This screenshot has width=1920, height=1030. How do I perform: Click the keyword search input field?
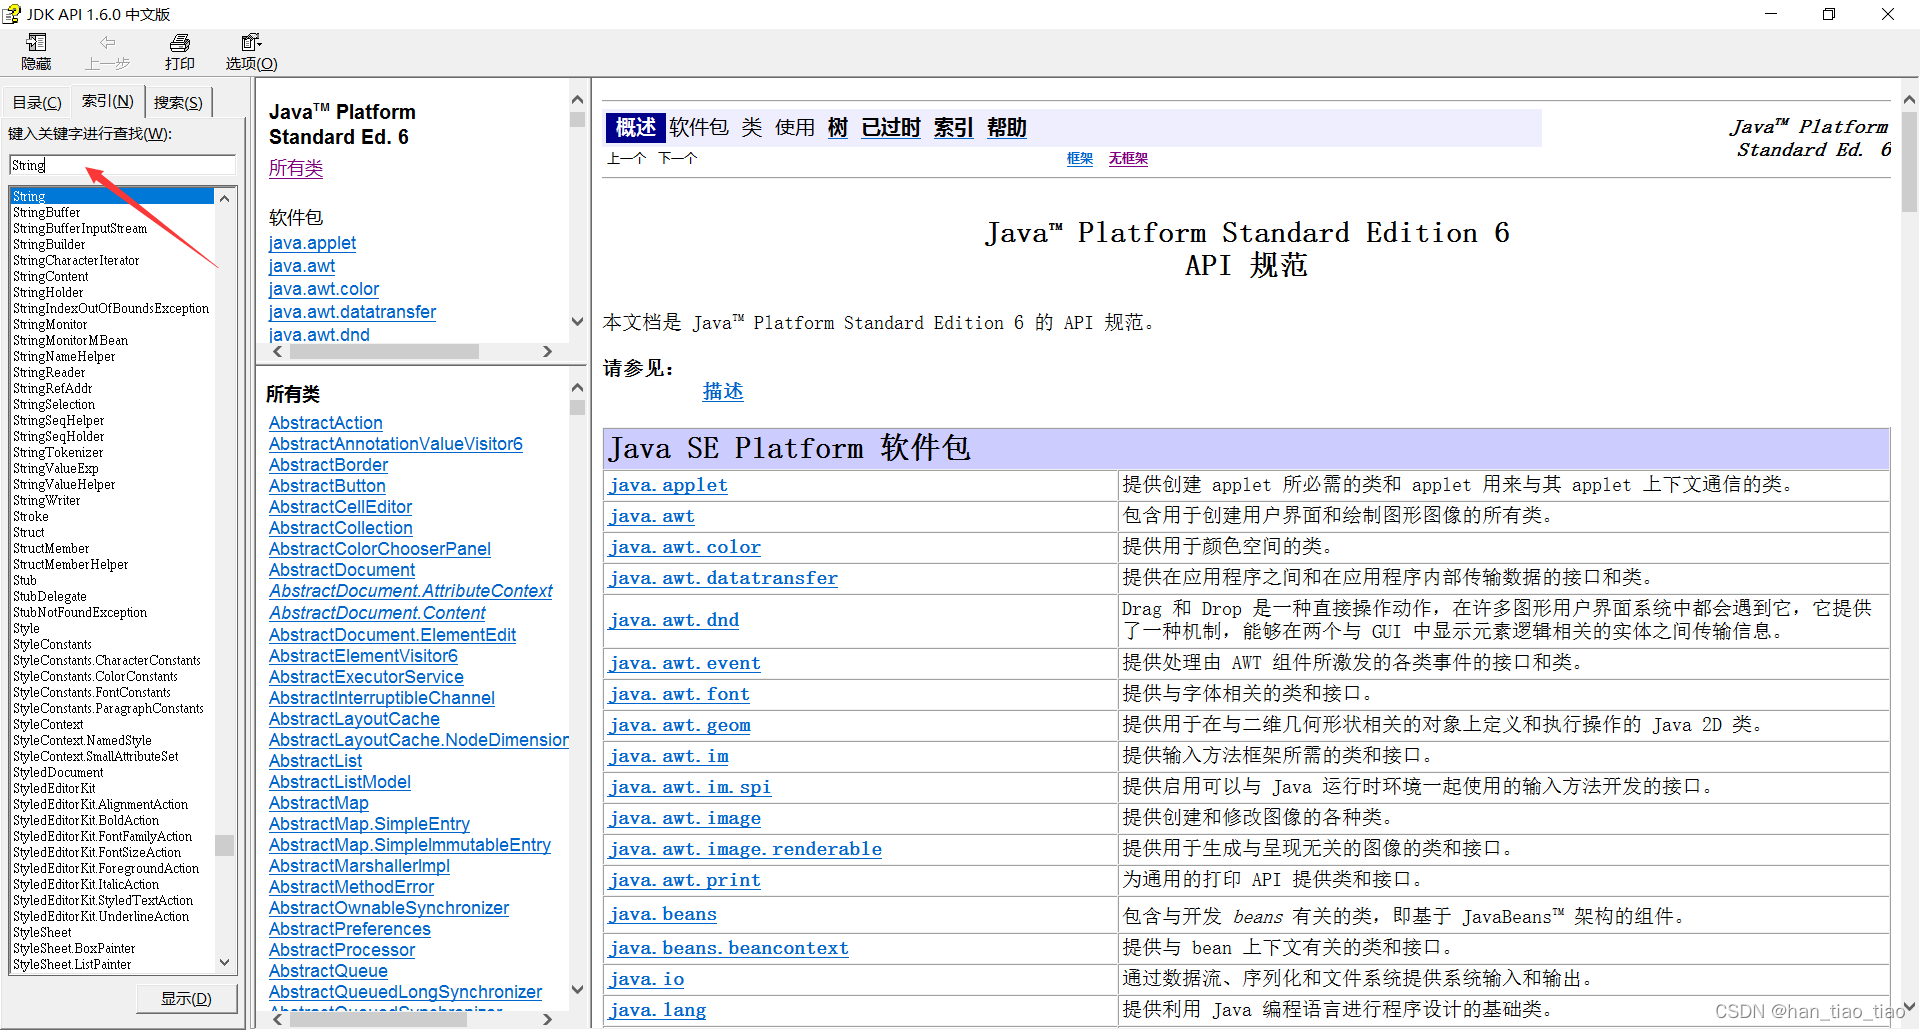point(122,165)
